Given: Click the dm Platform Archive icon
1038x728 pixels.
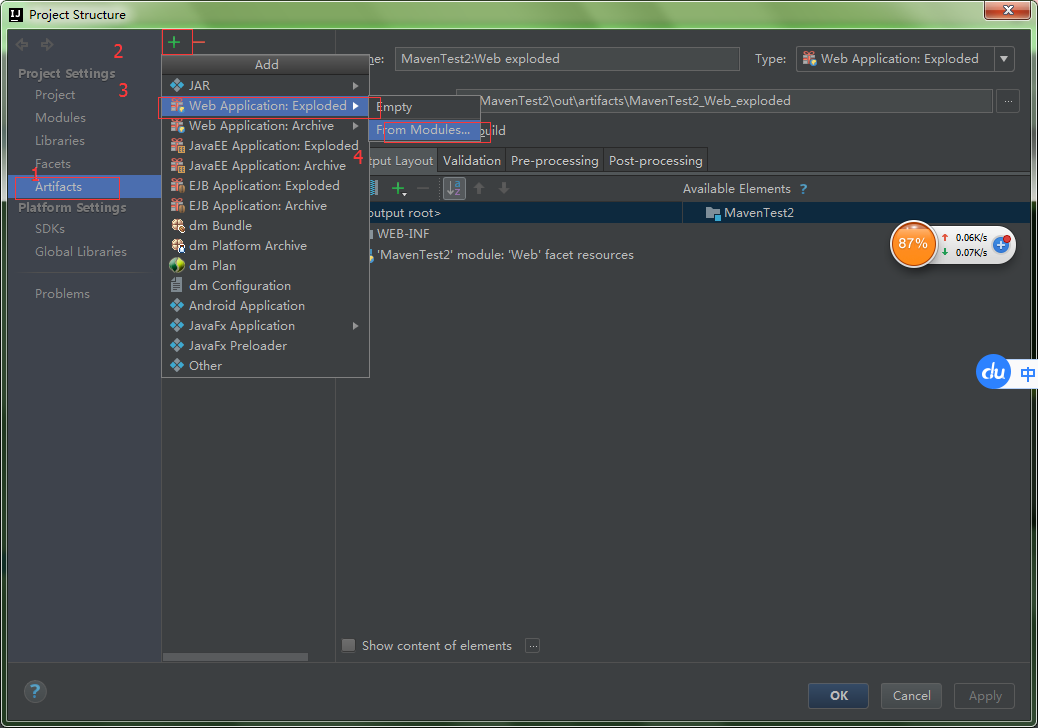Looking at the screenshot, I should 177,246.
